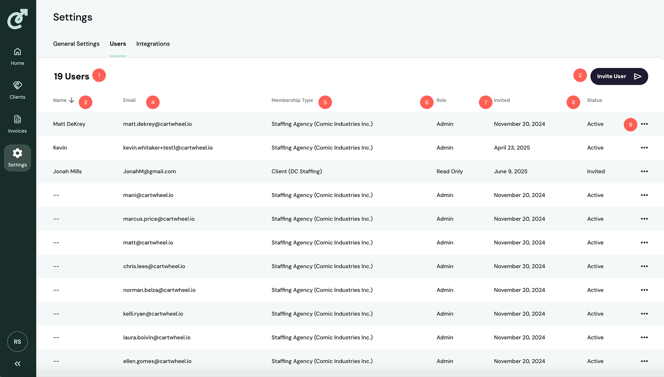Image resolution: width=664 pixels, height=377 pixels.
Task: Select the Settings gear icon
Action: [x=17, y=153]
